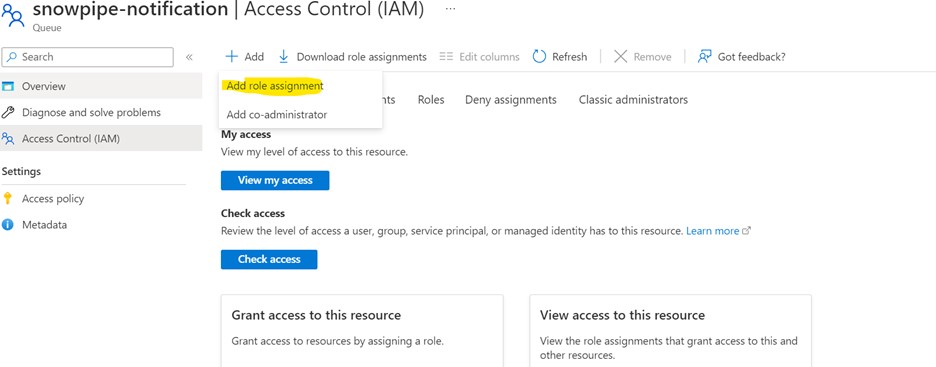
Task: Switch to the Roles tab
Action: point(431,100)
